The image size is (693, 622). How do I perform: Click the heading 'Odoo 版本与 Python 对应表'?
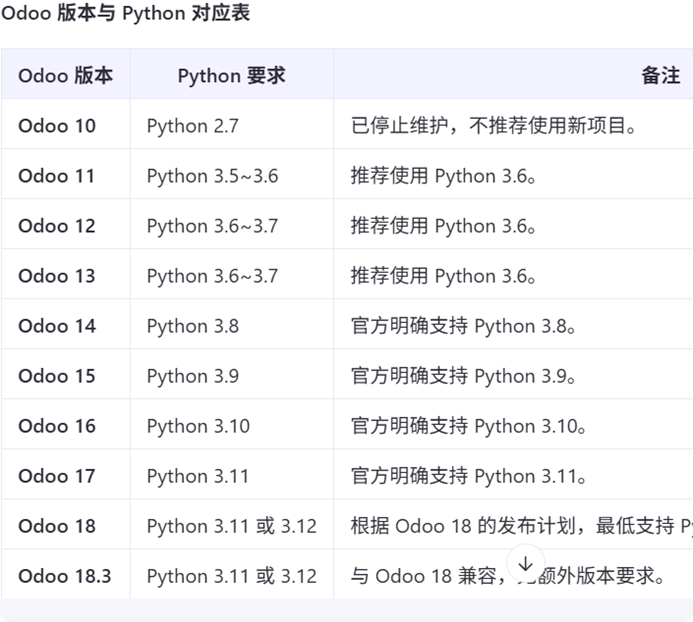pyautogui.click(x=126, y=13)
